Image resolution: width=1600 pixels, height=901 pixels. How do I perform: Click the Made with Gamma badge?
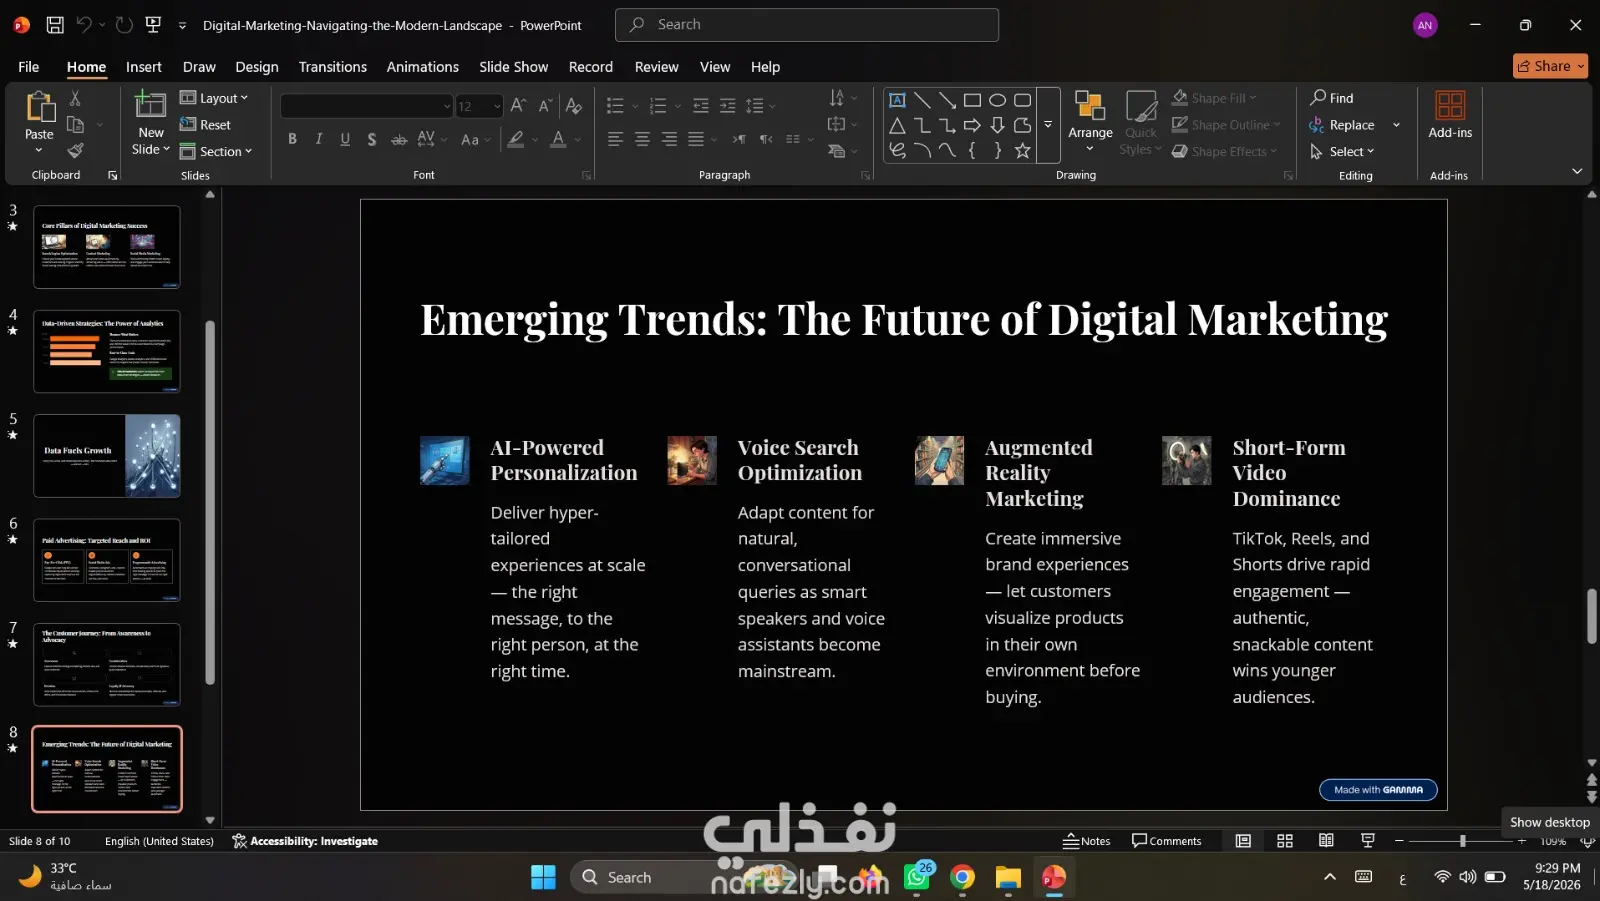pos(1378,790)
